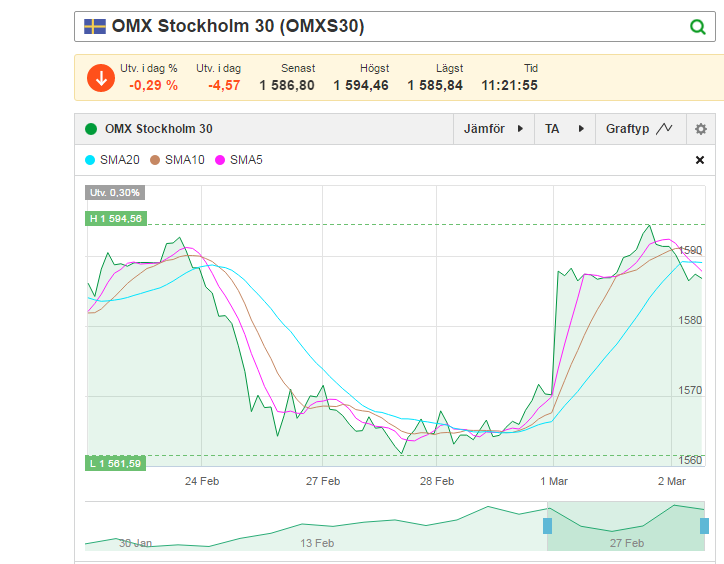Click the OMX Stockholm 30 search field

tap(395, 27)
